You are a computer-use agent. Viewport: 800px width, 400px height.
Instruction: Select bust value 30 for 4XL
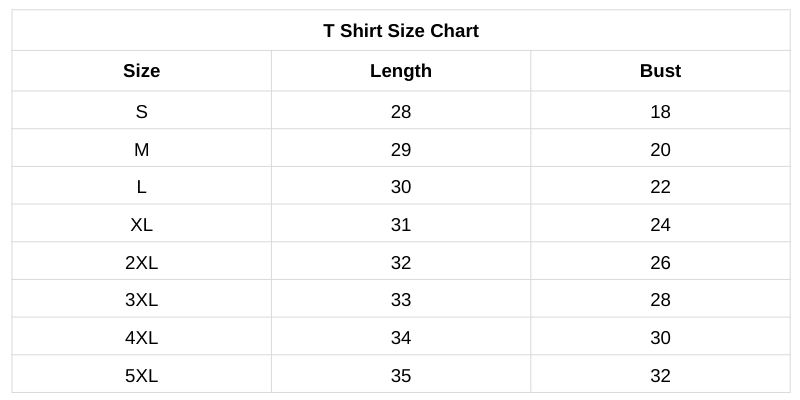660,338
